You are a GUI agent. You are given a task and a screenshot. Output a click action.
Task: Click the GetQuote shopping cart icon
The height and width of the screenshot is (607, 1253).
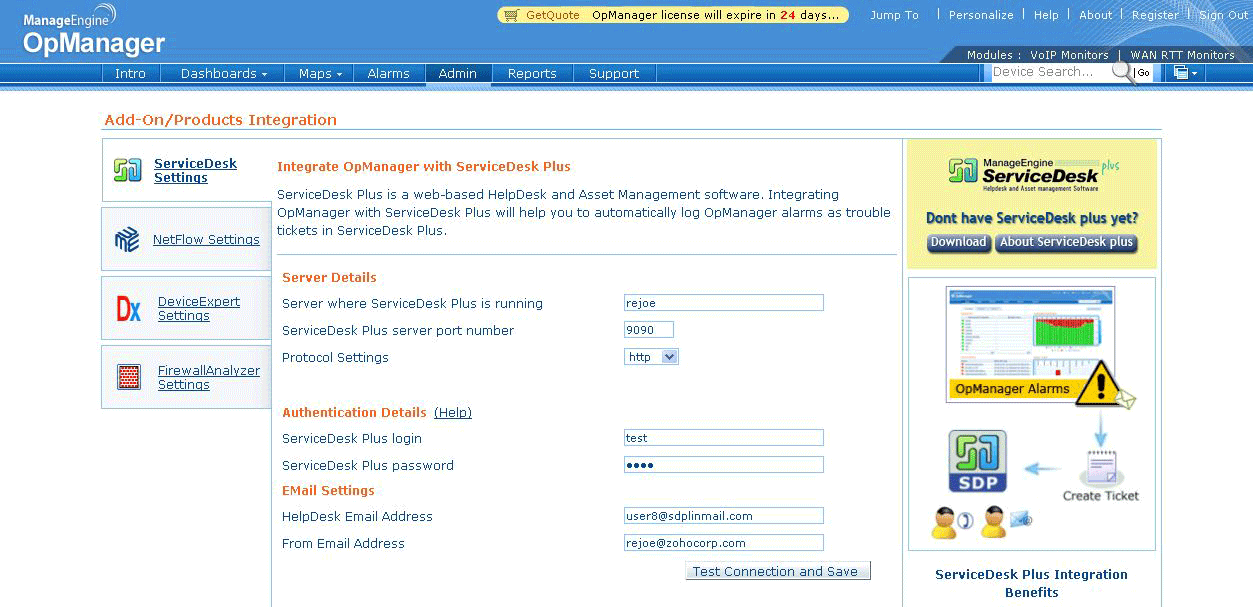511,15
